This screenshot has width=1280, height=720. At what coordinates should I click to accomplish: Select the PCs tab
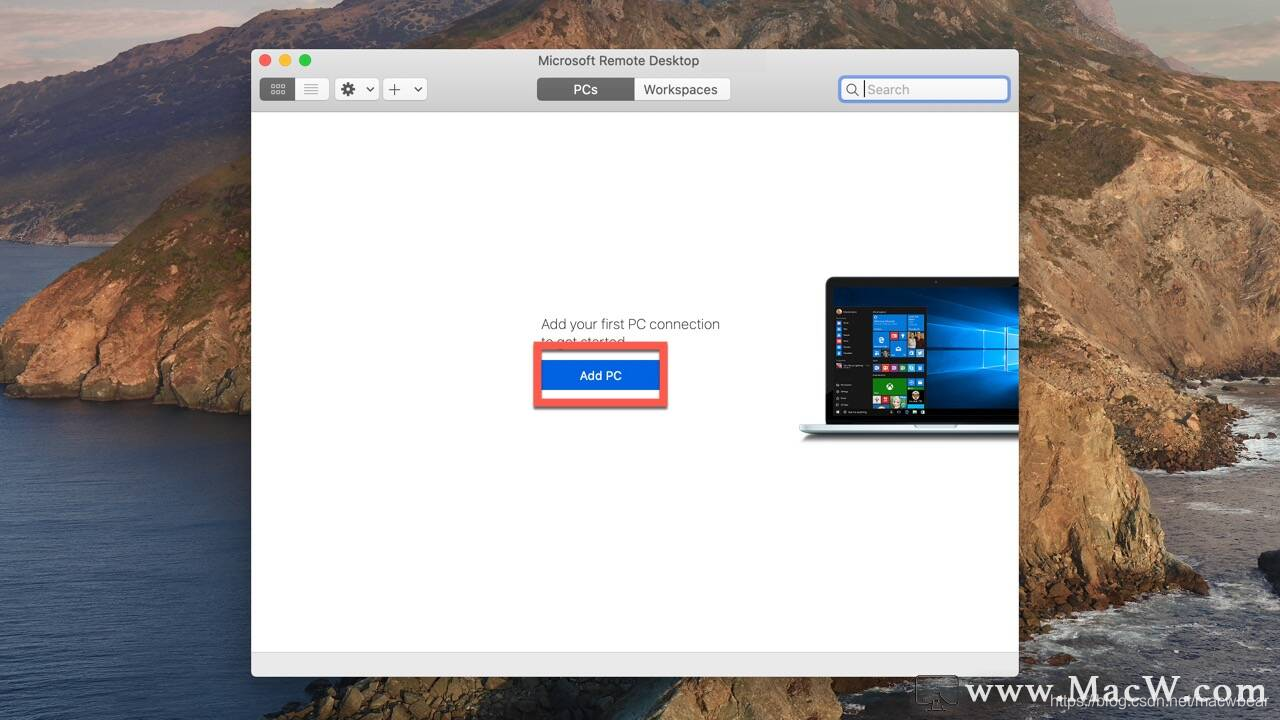585,89
